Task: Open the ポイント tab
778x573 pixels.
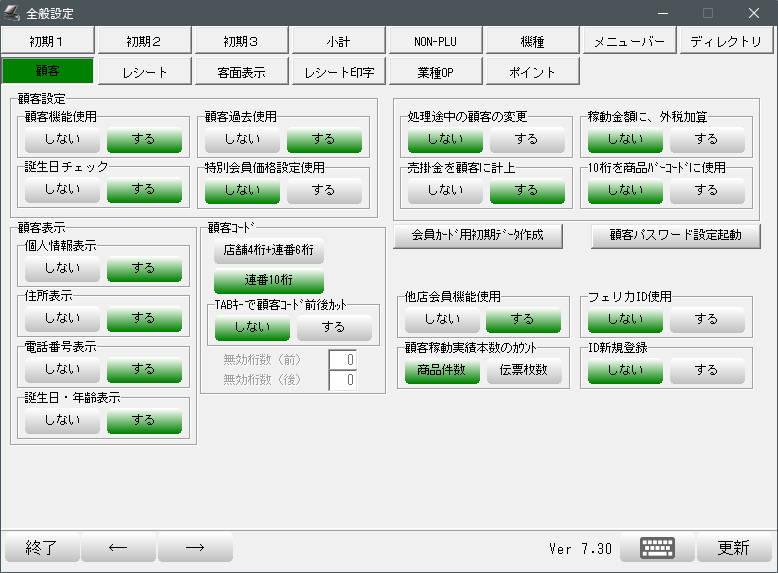Action: 532,72
